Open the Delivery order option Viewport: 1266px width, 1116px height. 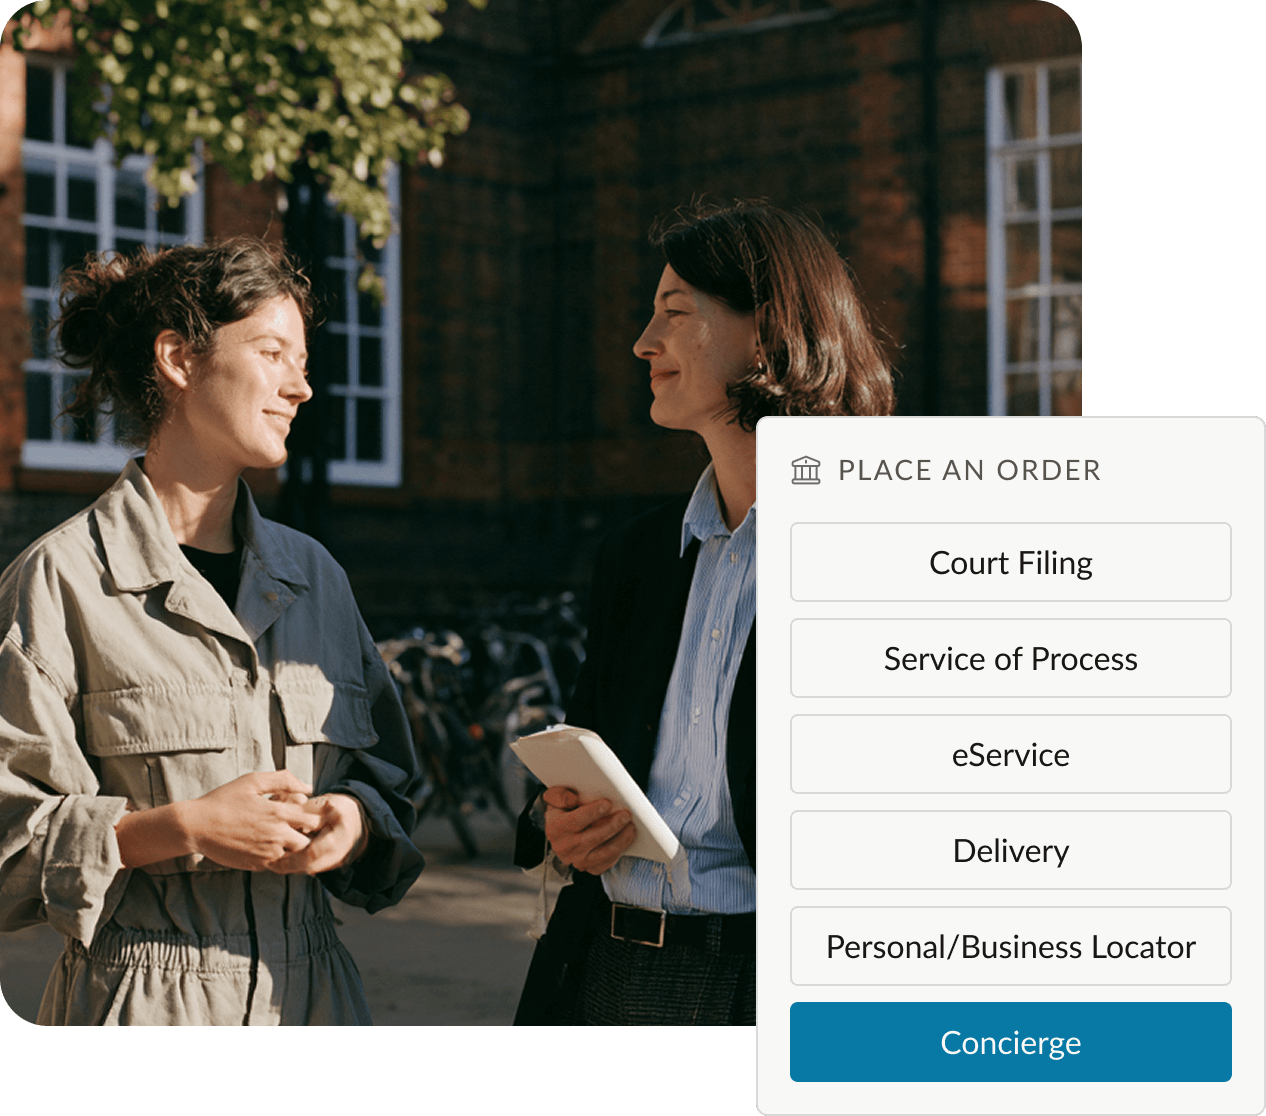1010,850
